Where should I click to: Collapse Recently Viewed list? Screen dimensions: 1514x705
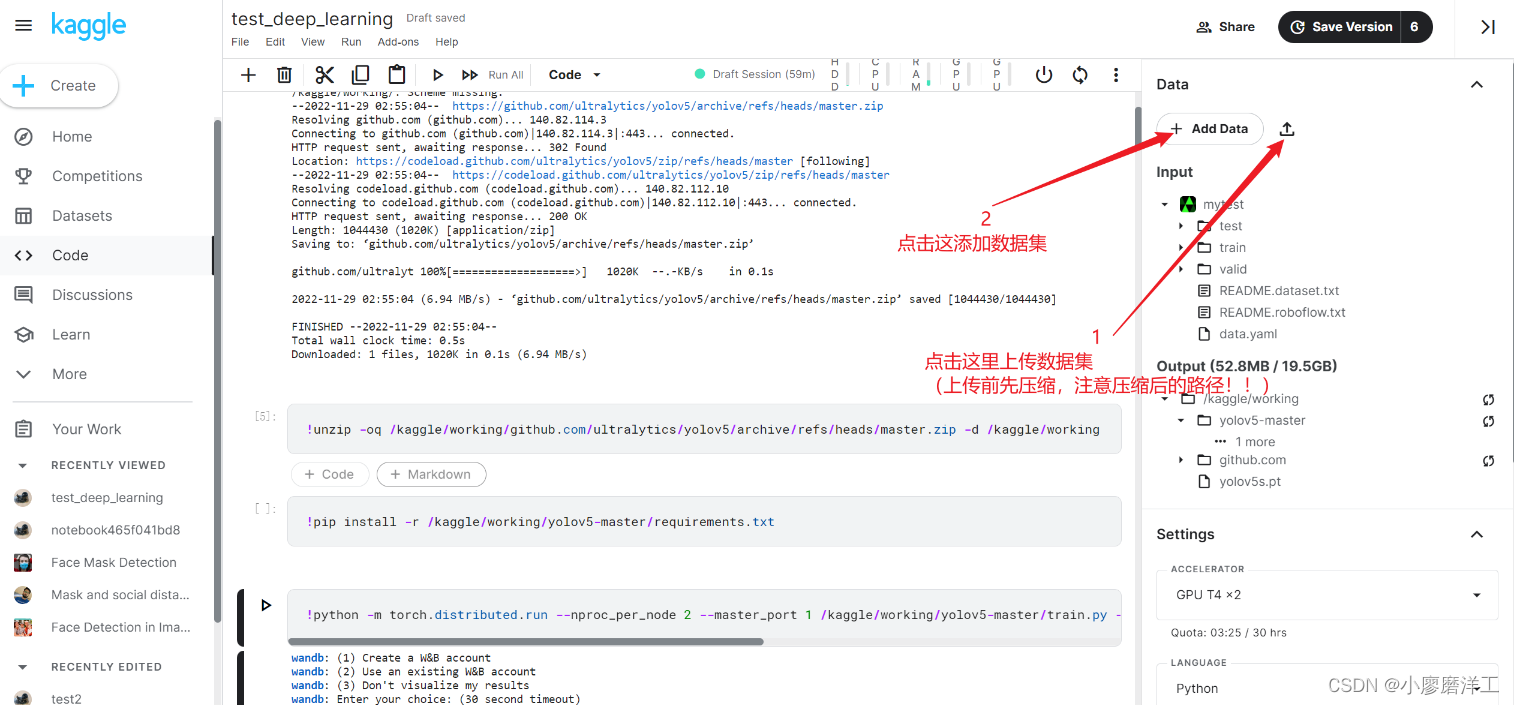(x=23, y=465)
